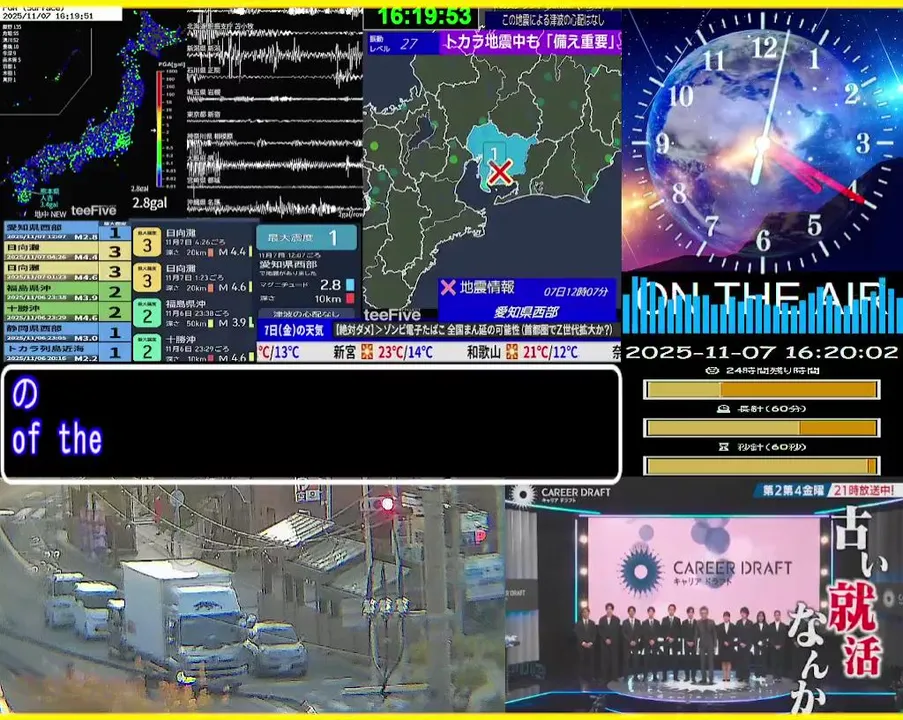Click the 7日(金)の天気 weather label

tap(294, 331)
